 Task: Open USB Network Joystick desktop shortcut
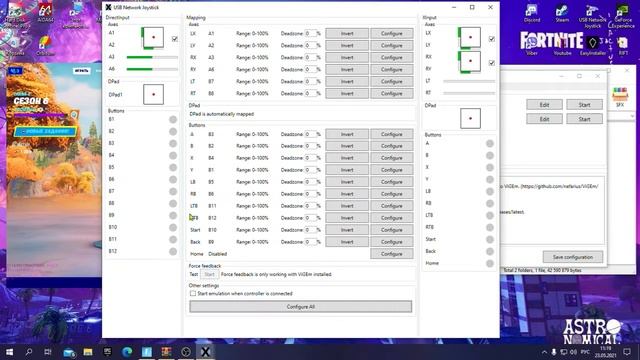click(x=592, y=16)
